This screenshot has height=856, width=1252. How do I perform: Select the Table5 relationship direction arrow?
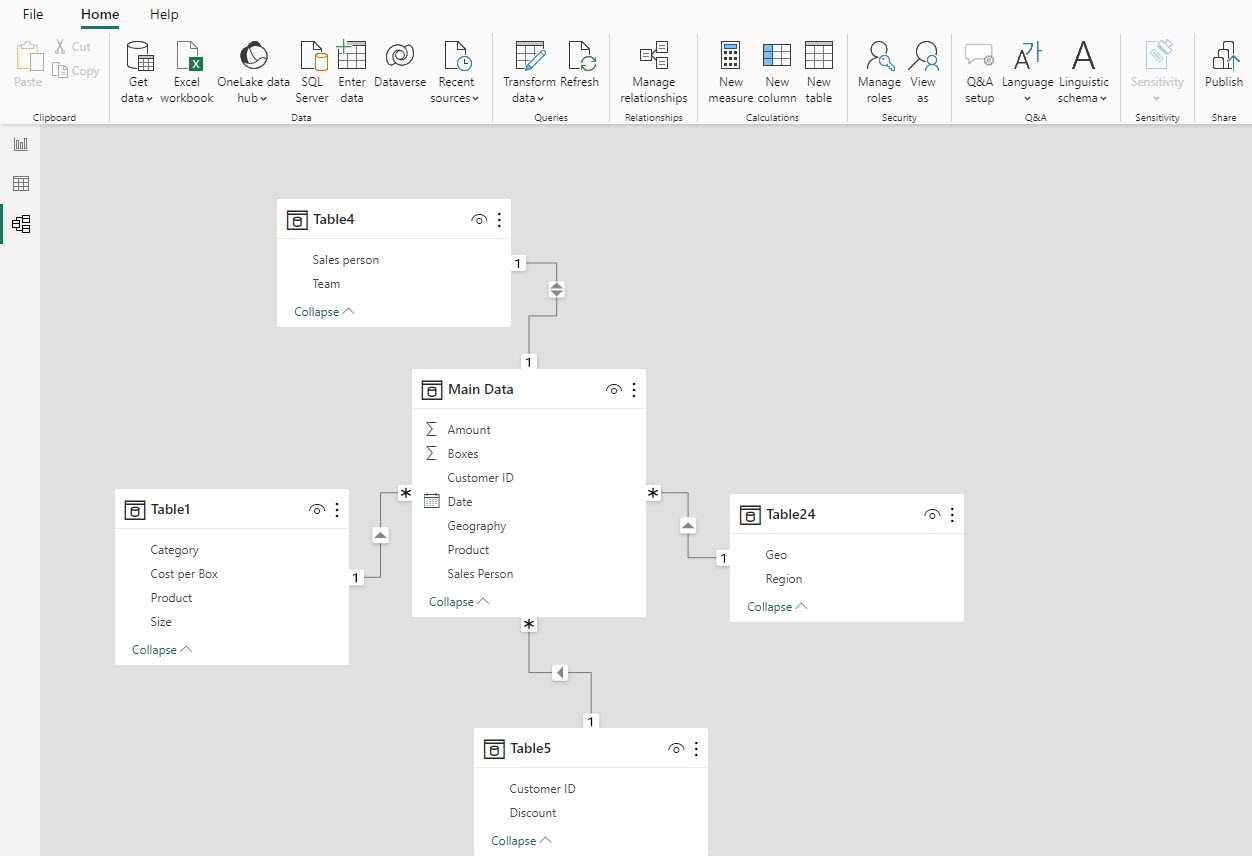[560, 673]
